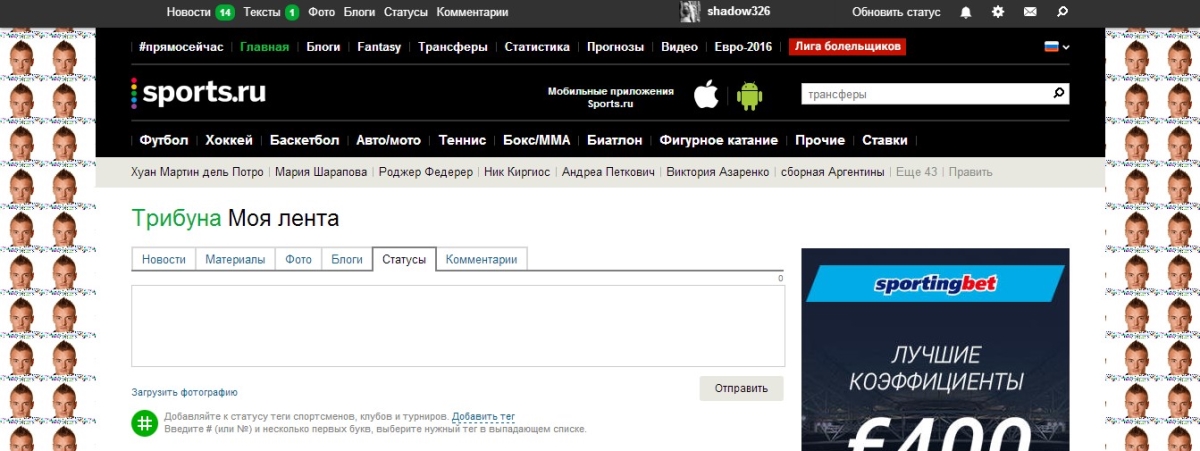Switch to Новости feed tab
This screenshot has width=1200, height=451.
click(164, 259)
